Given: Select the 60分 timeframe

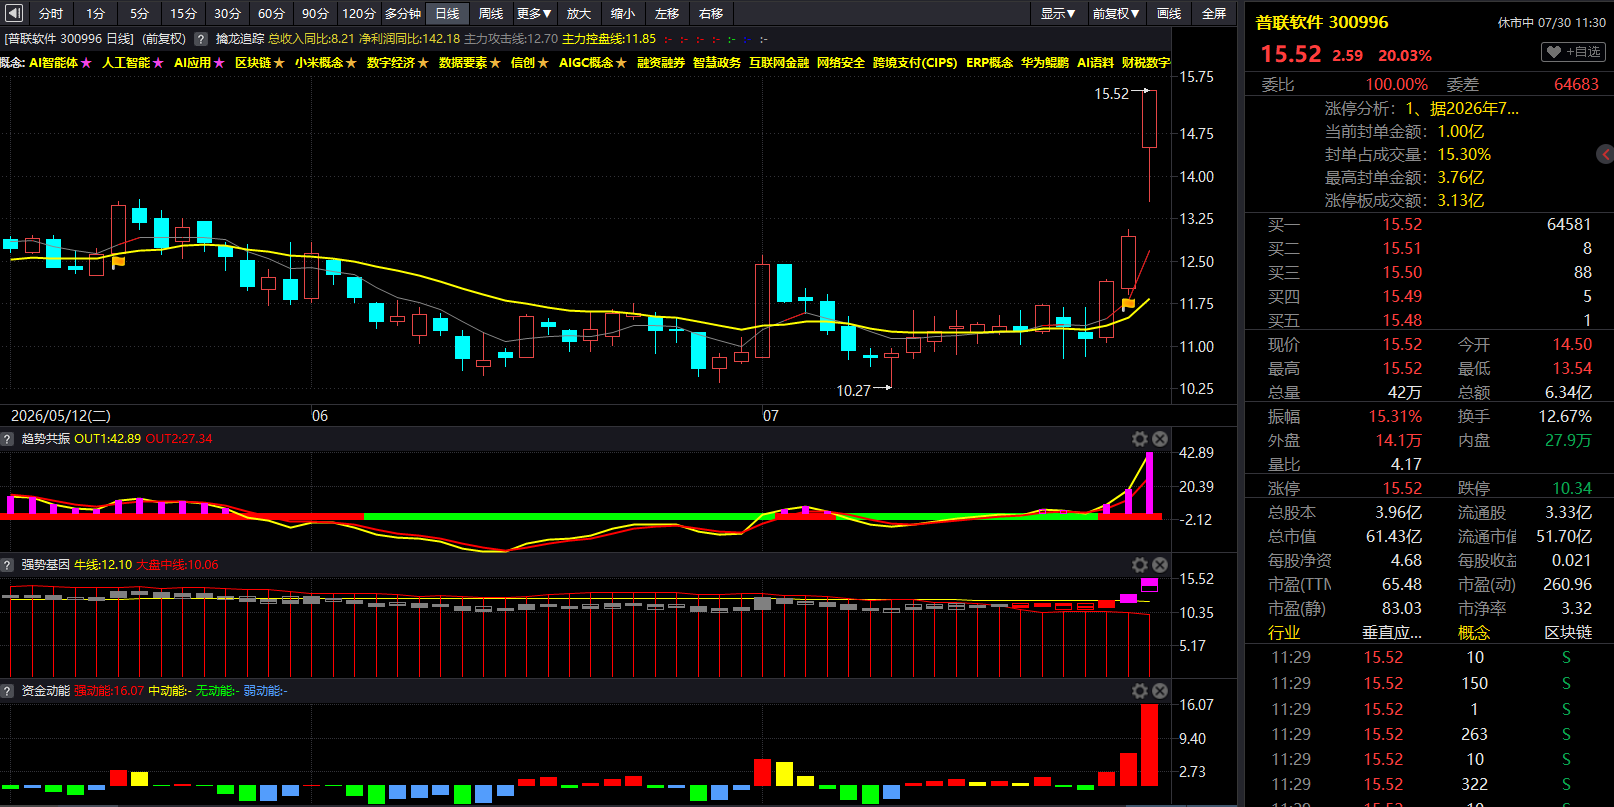Looking at the screenshot, I should [x=271, y=13].
